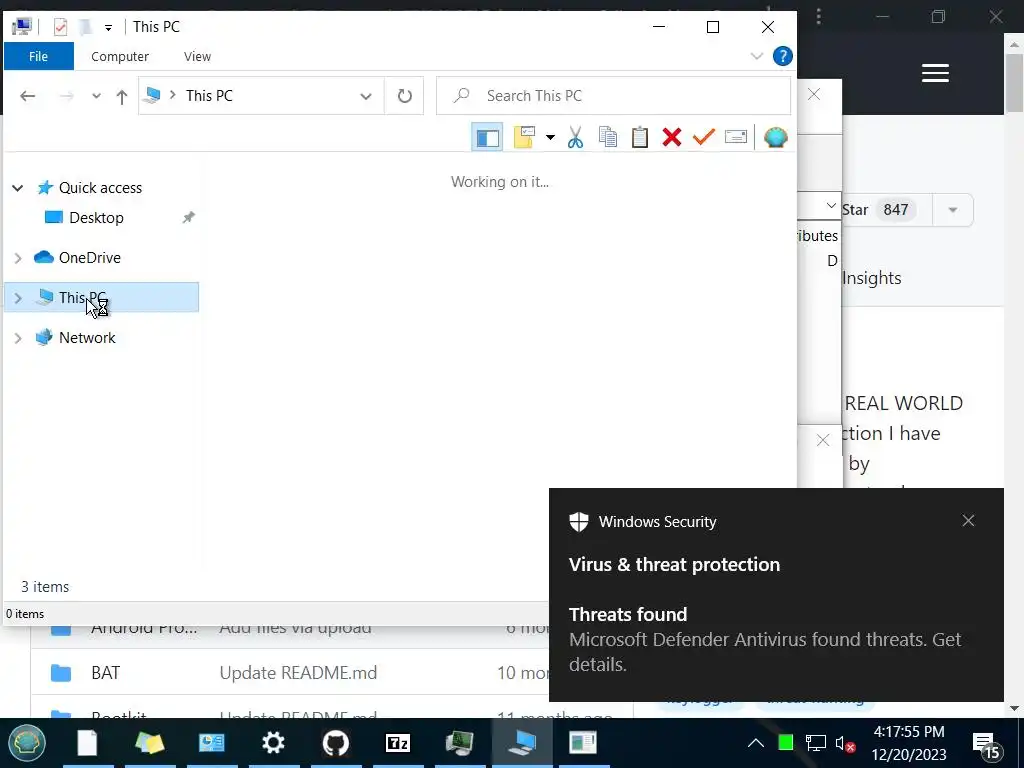
Task: Open the Customize Quick Access Toolbar dropdown
Action: [108, 27]
